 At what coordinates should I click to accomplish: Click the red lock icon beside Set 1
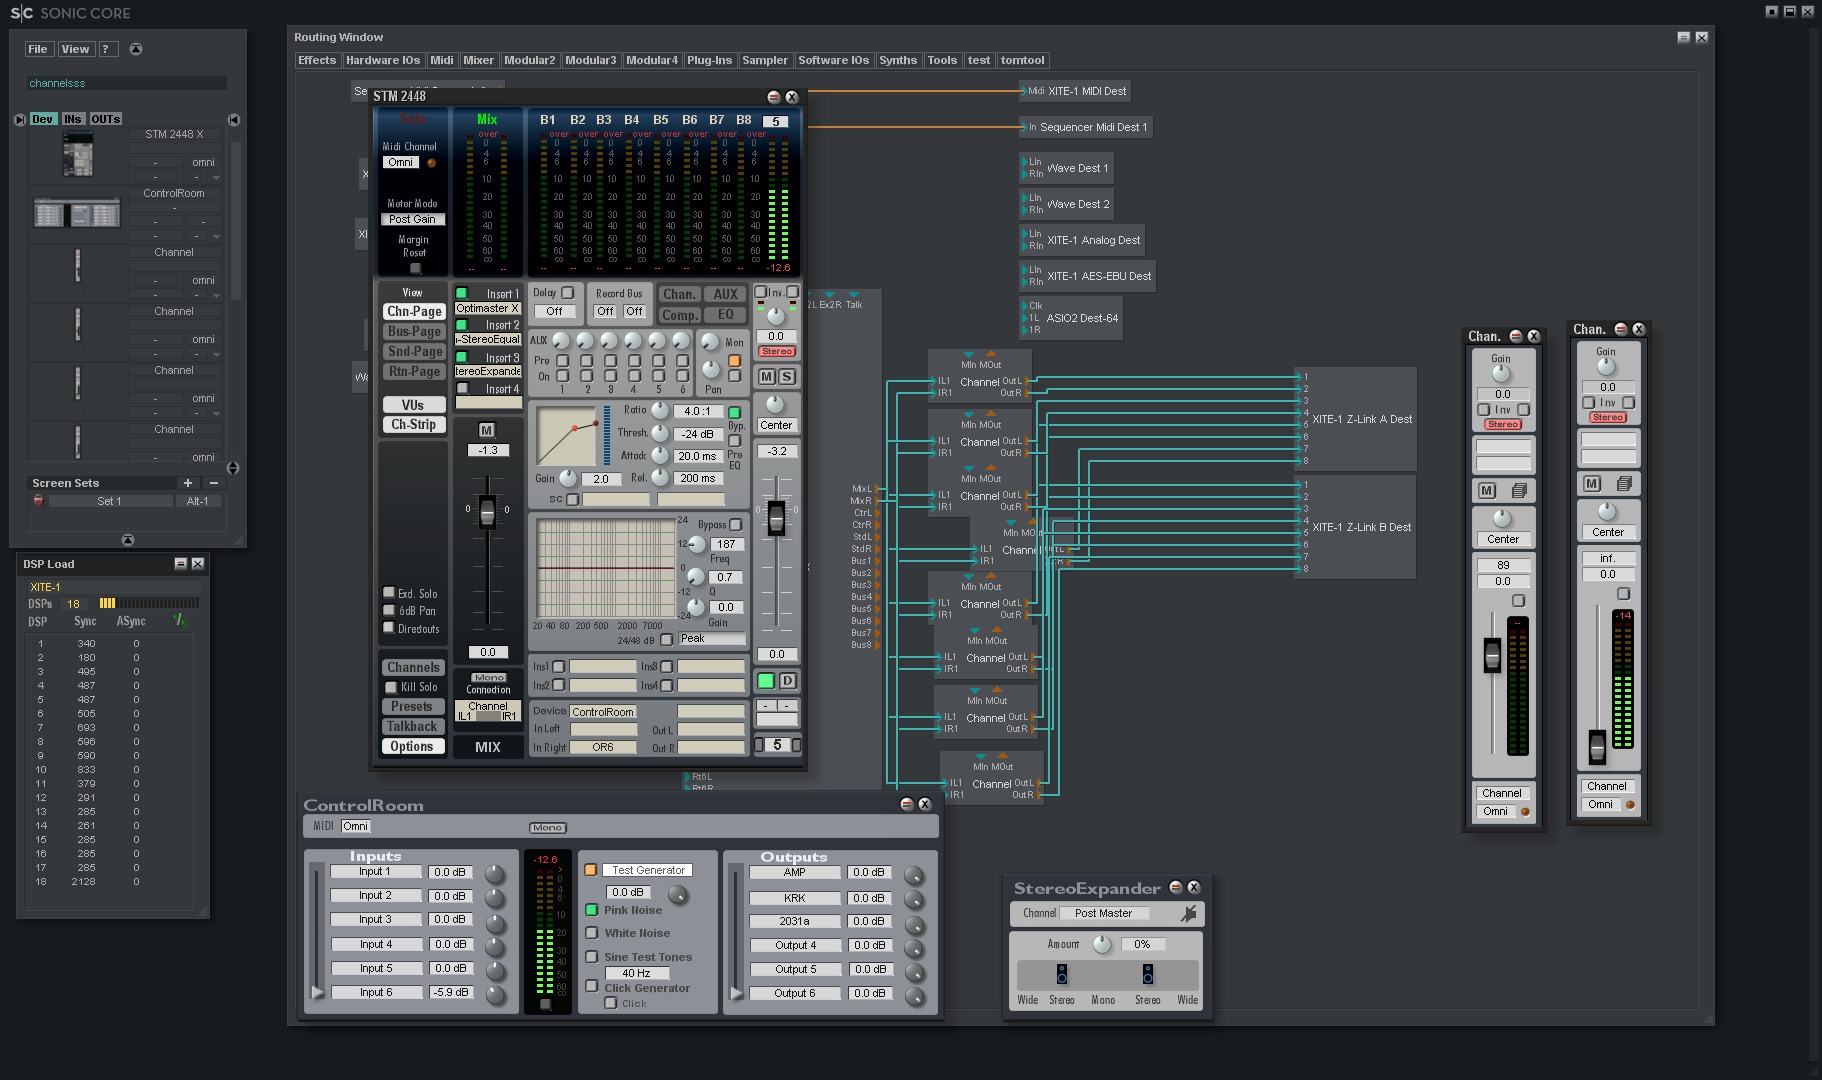(x=38, y=500)
